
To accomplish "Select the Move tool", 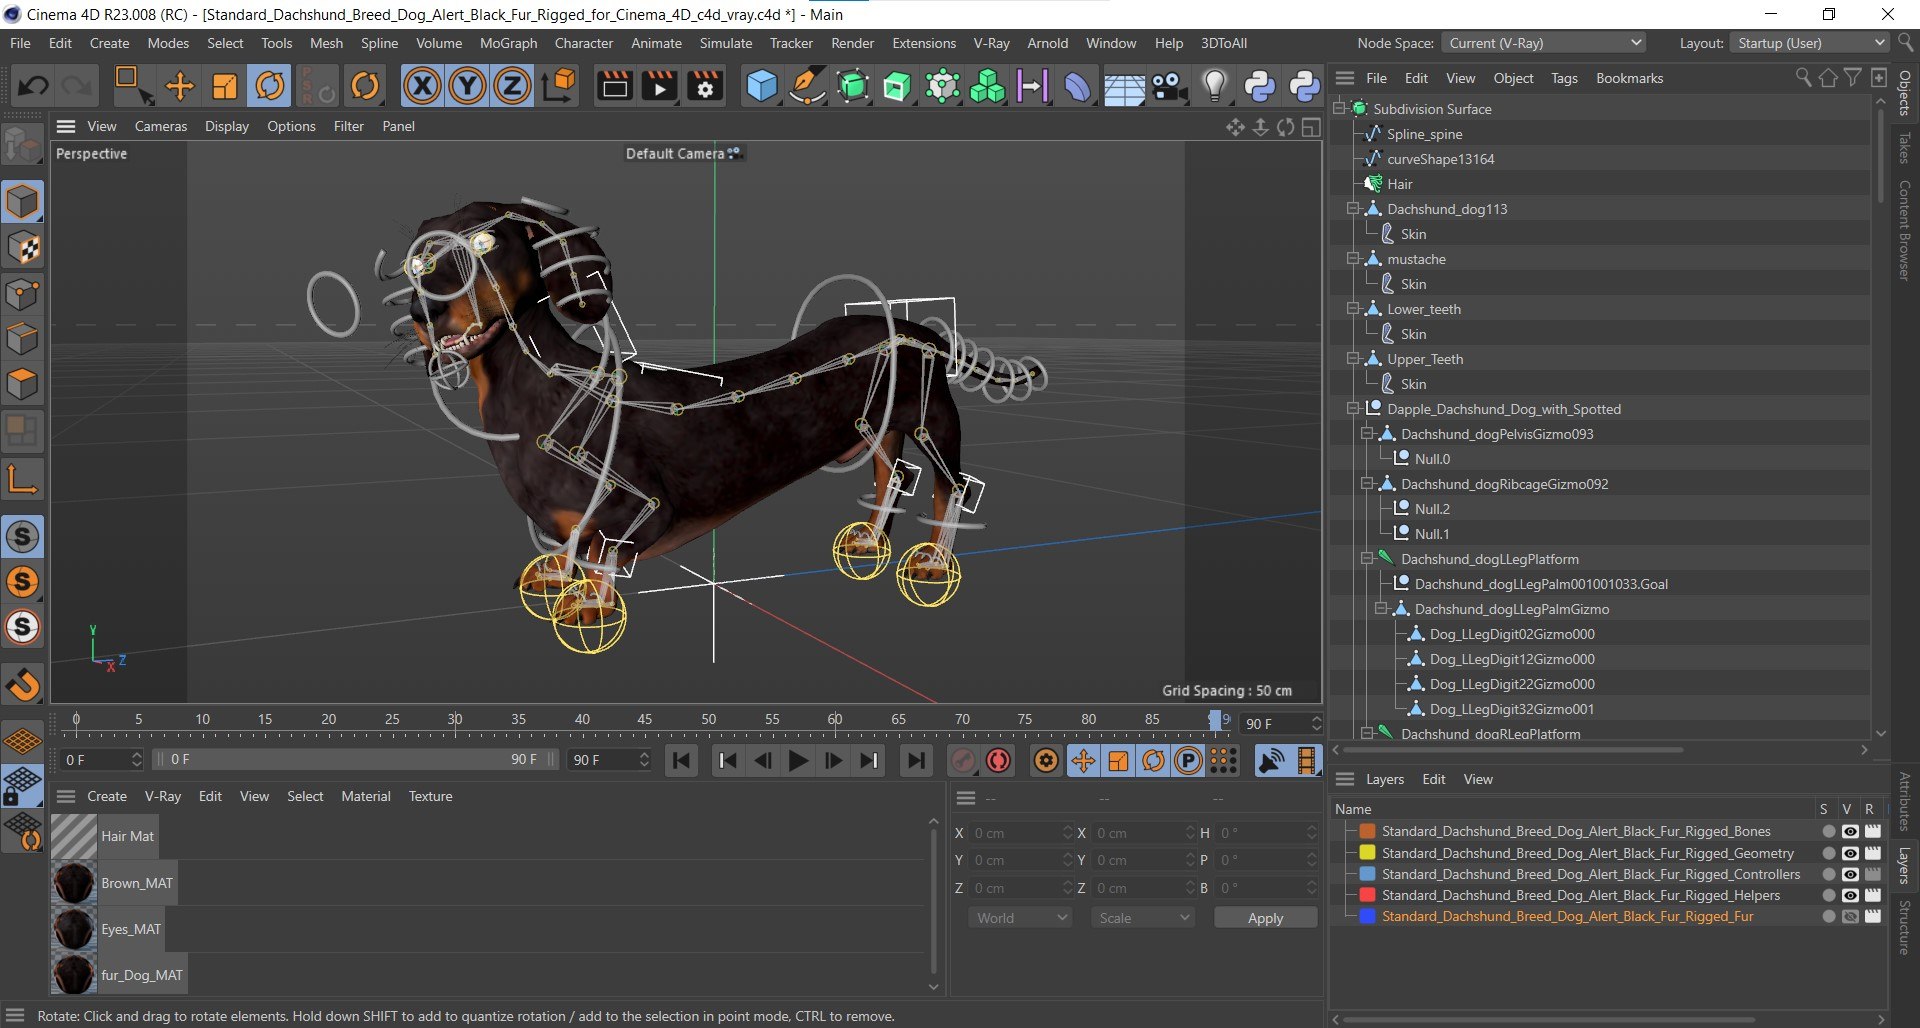I will pyautogui.click(x=180, y=86).
